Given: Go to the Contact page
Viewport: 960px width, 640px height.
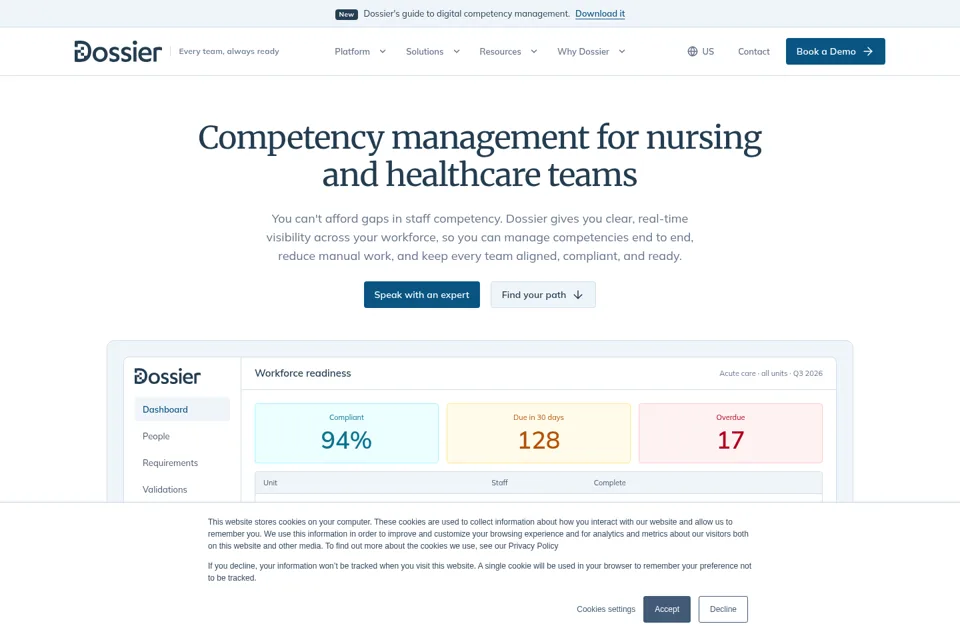Looking at the screenshot, I should coord(754,51).
